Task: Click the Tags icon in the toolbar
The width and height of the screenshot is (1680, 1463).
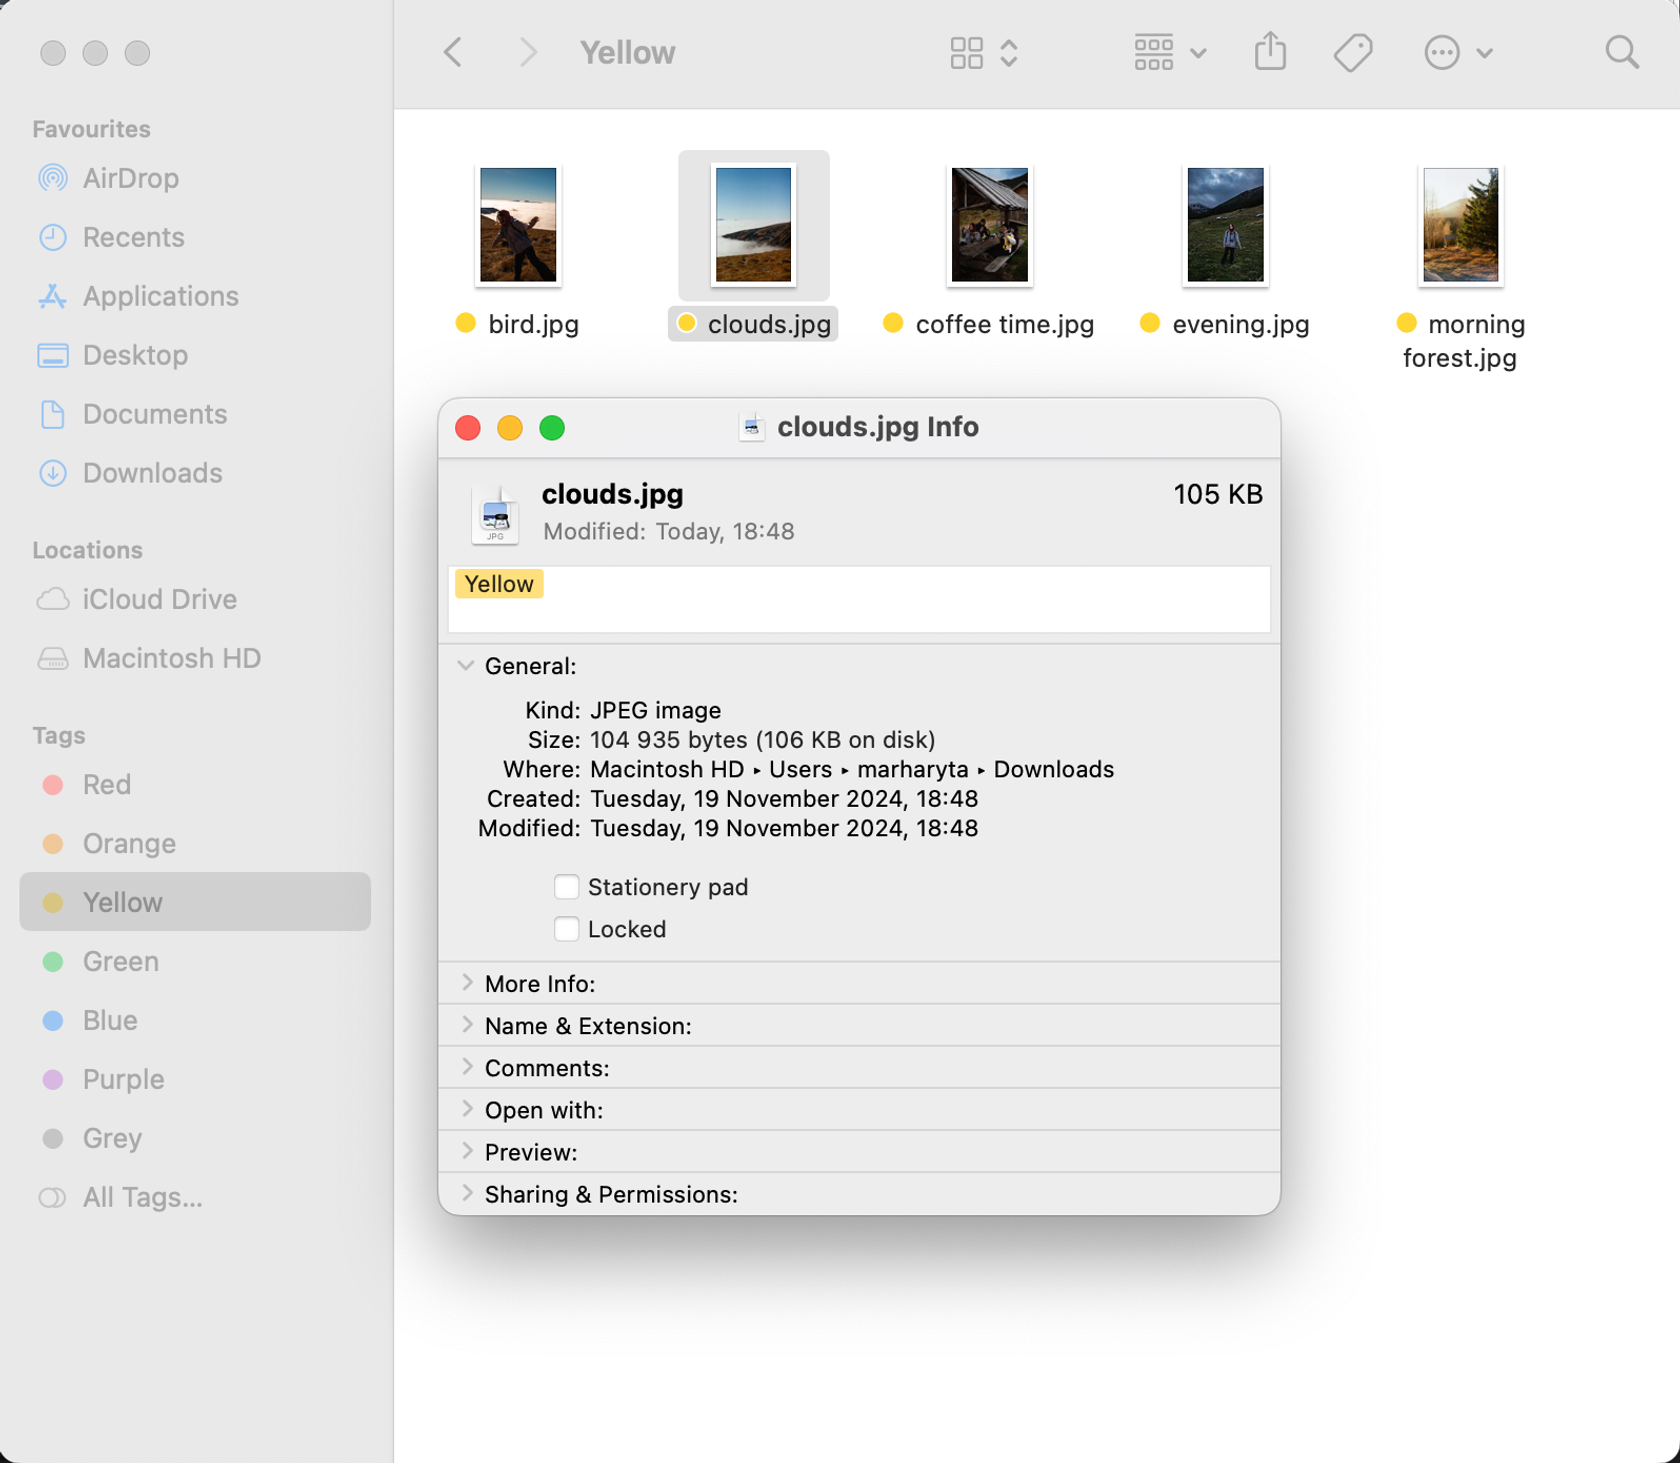Action: (x=1353, y=52)
